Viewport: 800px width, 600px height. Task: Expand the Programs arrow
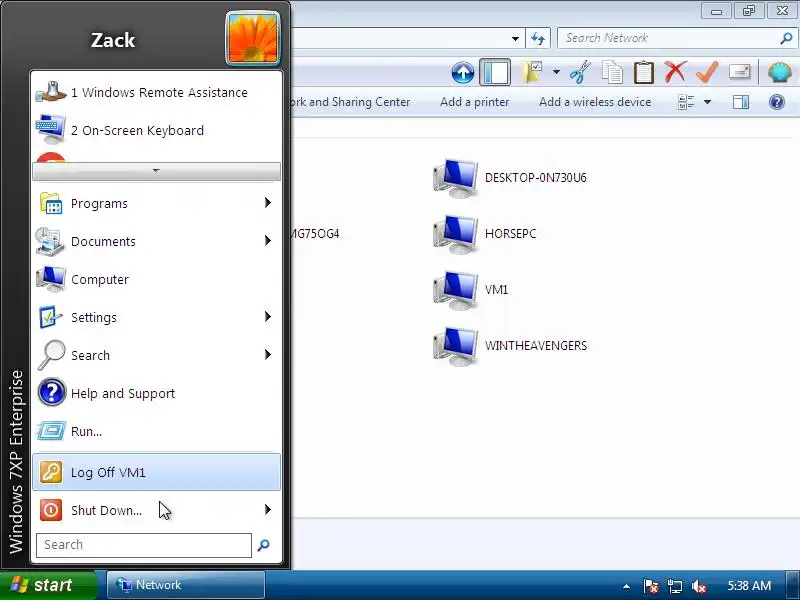tap(268, 203)
